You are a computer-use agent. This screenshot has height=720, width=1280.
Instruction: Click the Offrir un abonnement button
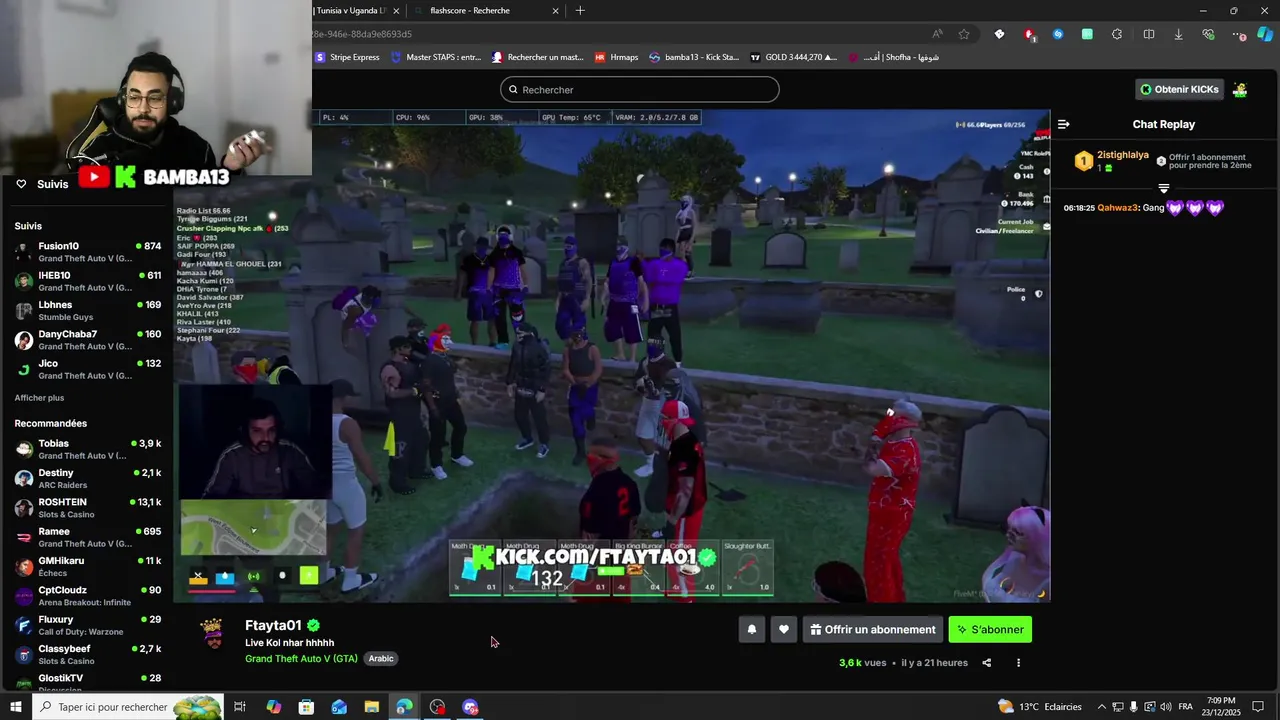873,630
